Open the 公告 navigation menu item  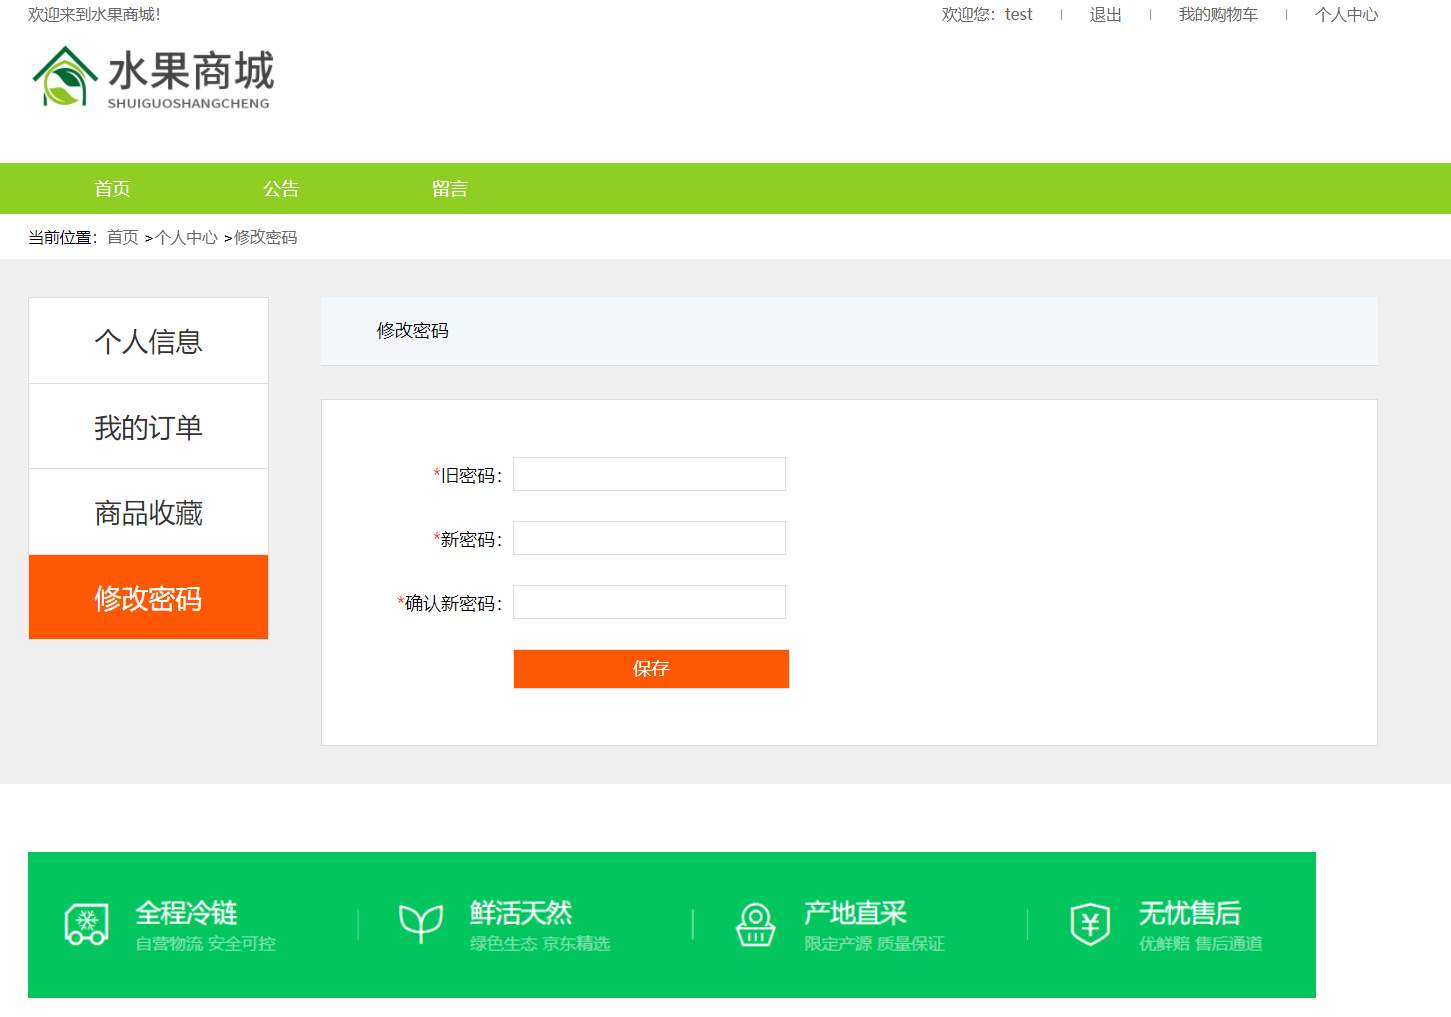pyautogui.click(x=281, y=189)
